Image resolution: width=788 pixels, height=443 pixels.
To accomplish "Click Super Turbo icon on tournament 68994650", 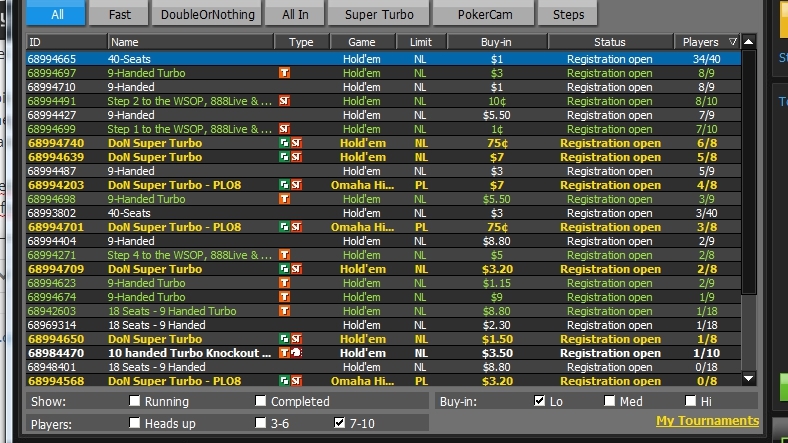I will pos(297,339).
